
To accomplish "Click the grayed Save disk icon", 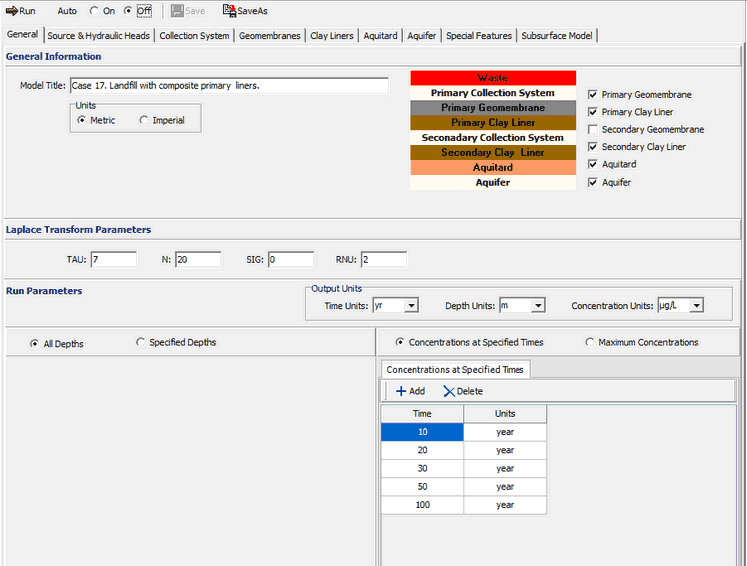I will tap(177, 11).
